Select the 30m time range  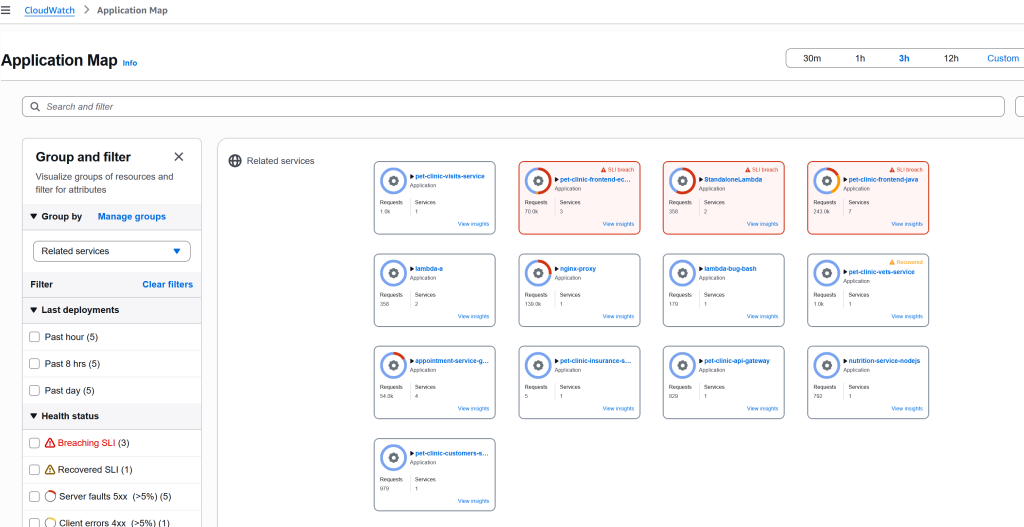pyautogui.click(x=812, y=58)
